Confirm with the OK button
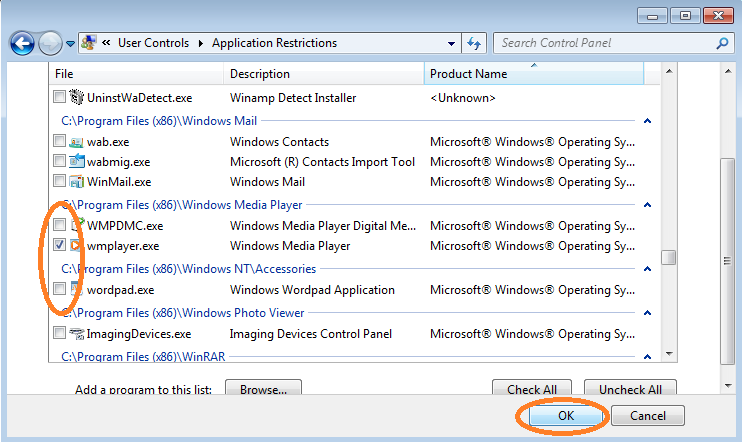Viewport: 742px width, 442px height. 565,415
